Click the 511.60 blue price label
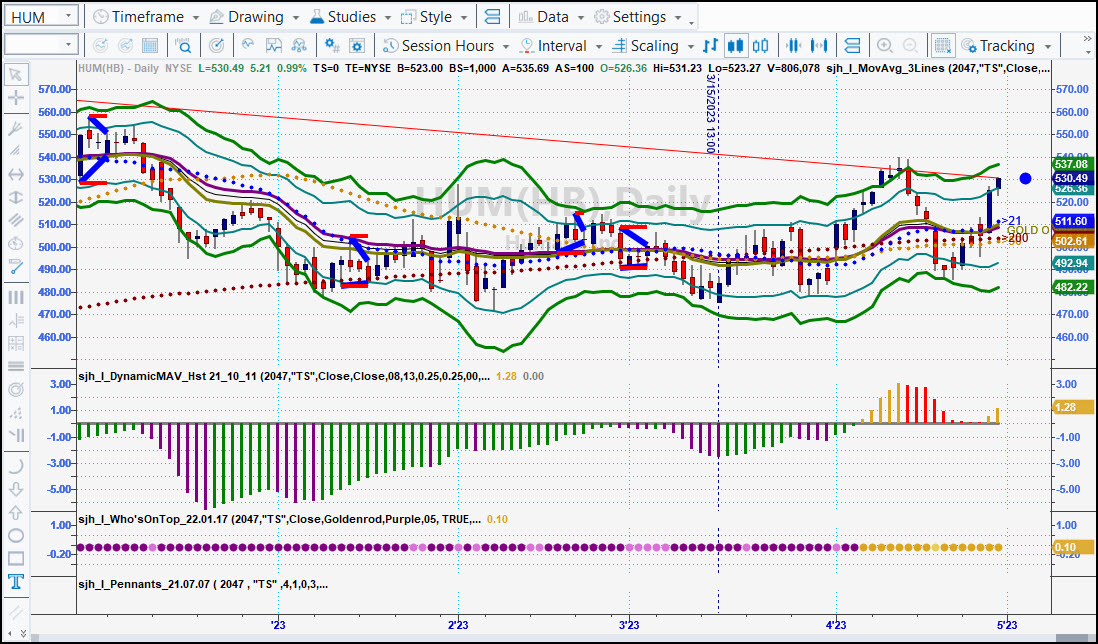The width and height of the screenshot is (1098, 644). 1071,221
